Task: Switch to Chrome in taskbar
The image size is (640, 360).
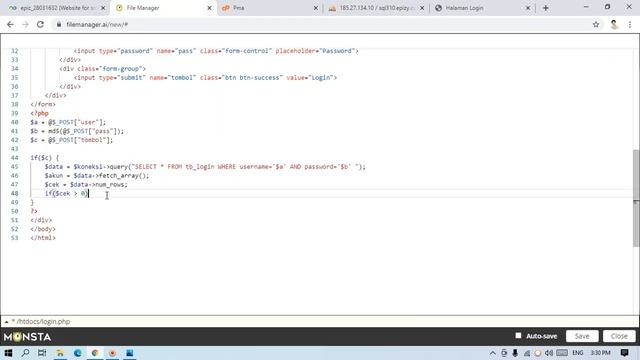Action: [95, 353]
